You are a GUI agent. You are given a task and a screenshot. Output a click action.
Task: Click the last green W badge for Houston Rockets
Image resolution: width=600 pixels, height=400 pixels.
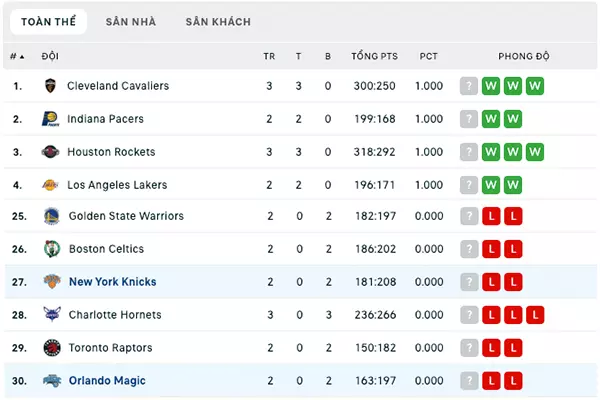535,152
